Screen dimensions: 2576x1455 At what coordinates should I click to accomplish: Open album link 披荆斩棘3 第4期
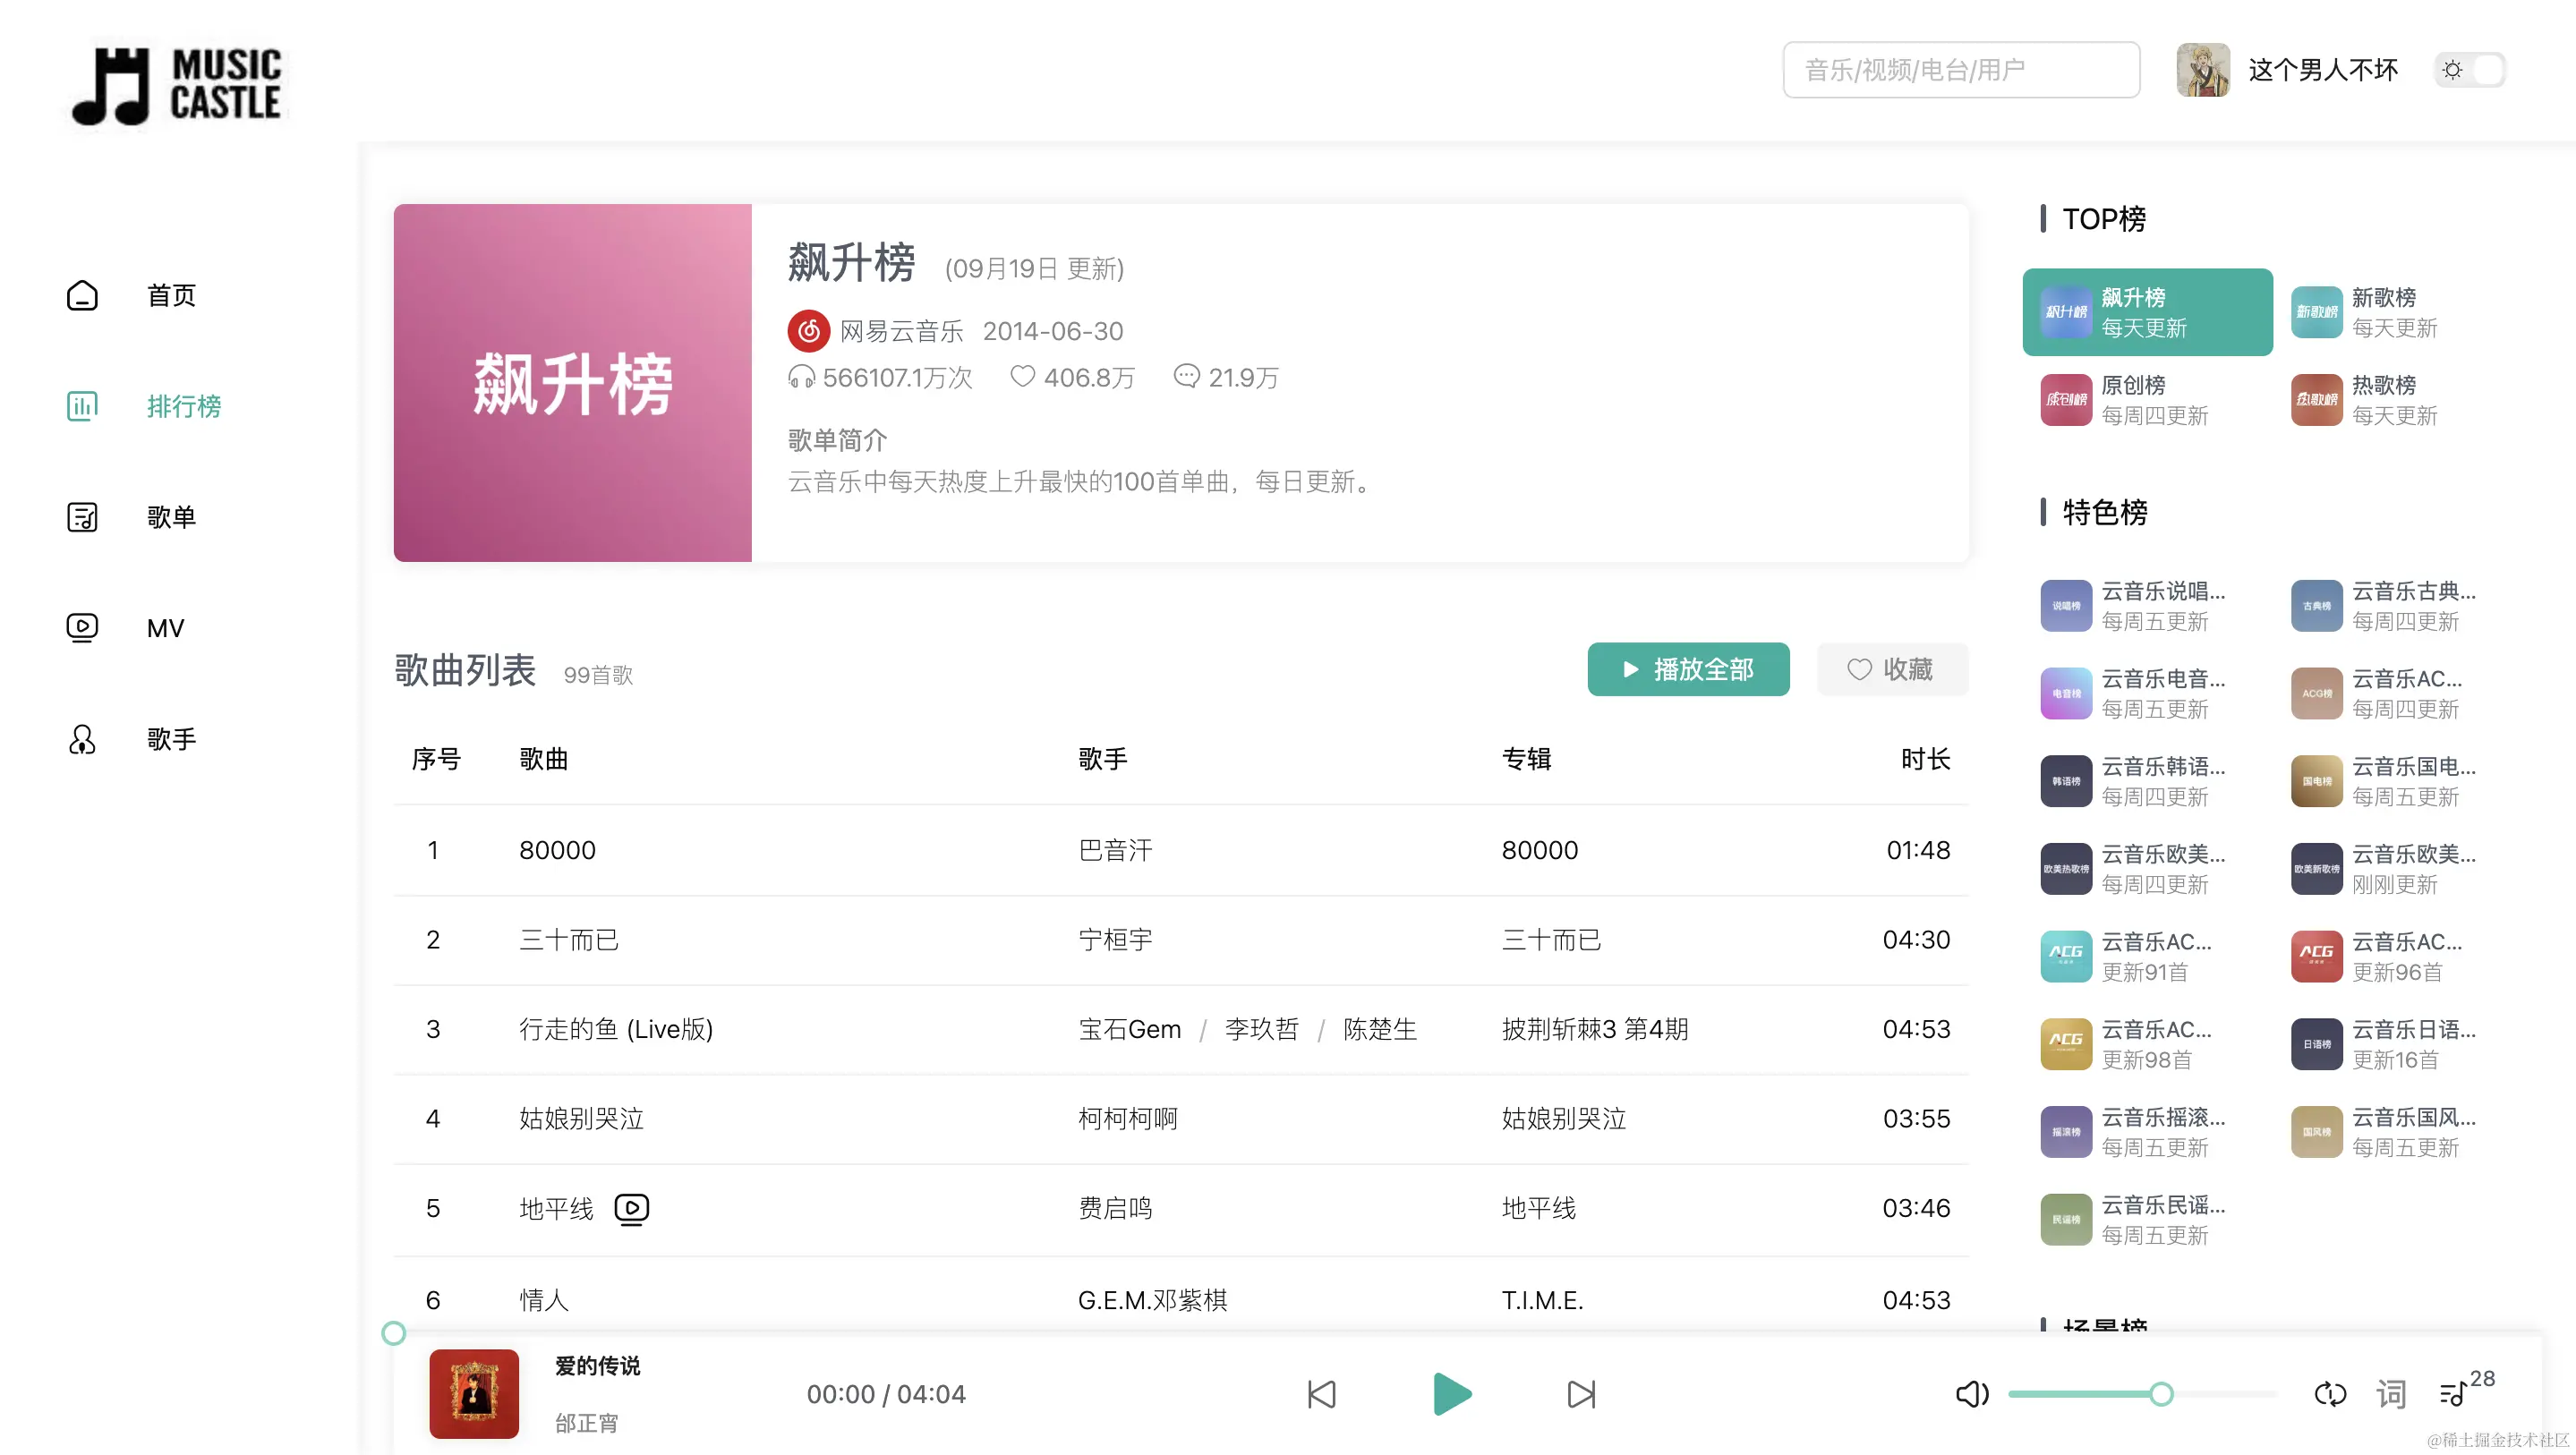click(x=1595, y=1029)
